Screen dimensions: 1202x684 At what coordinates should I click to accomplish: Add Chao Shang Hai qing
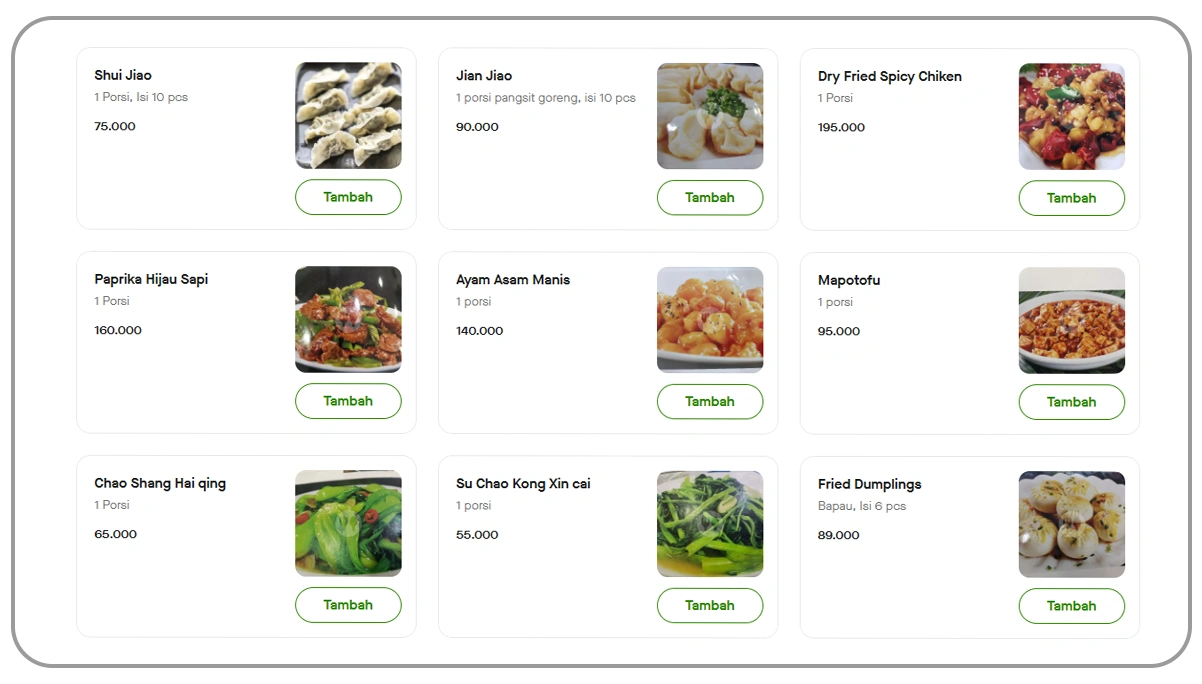[348, 605]
